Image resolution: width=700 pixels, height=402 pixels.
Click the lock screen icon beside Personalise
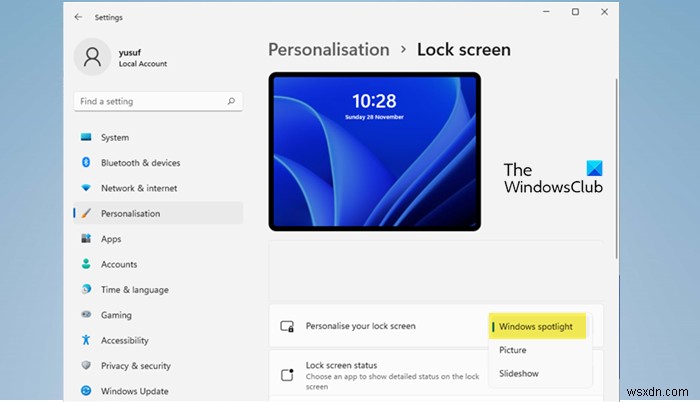pos(287,327)
